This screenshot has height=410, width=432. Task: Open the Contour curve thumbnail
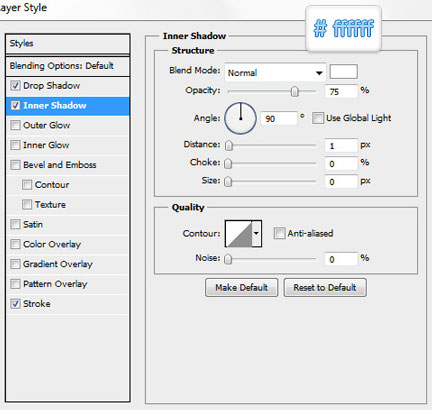238,233
